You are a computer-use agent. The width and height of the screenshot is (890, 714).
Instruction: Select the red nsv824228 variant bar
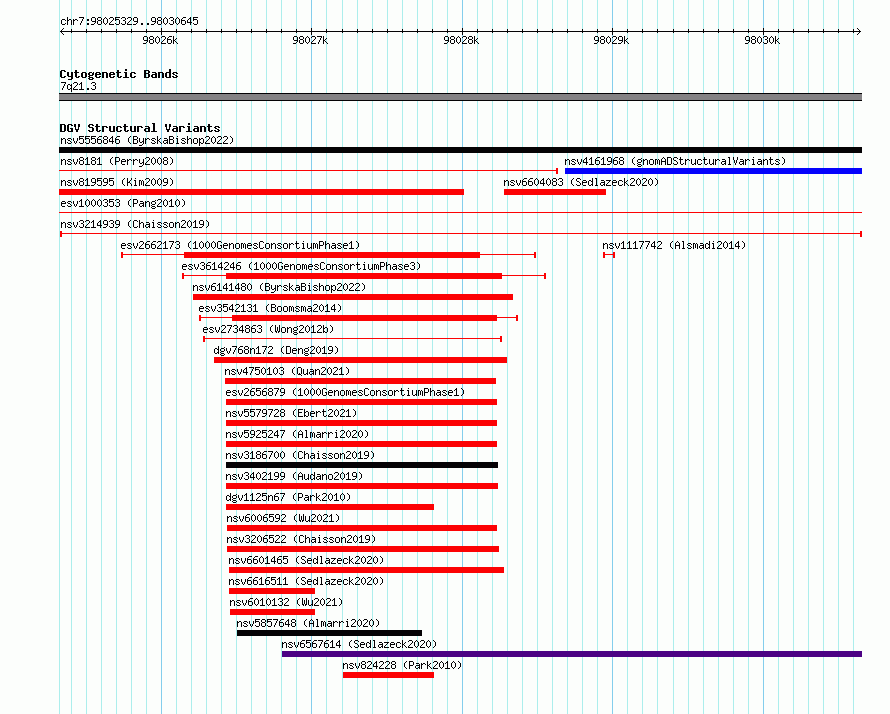coord(388,675)
